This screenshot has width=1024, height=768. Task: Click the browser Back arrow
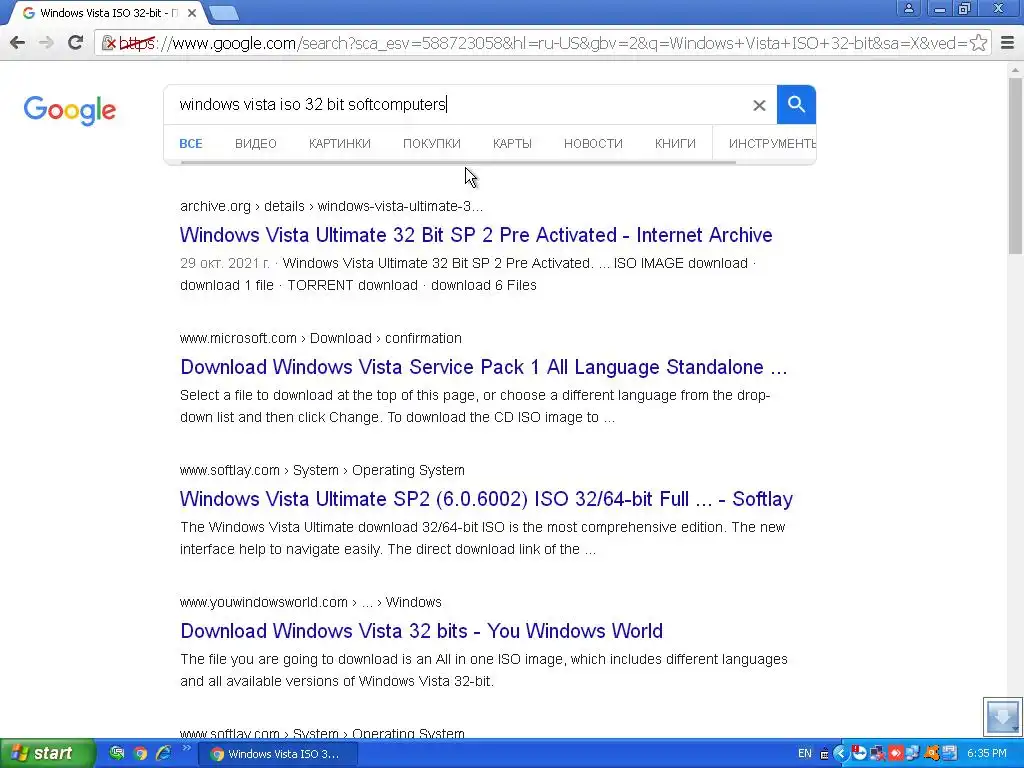click(18, 43)
